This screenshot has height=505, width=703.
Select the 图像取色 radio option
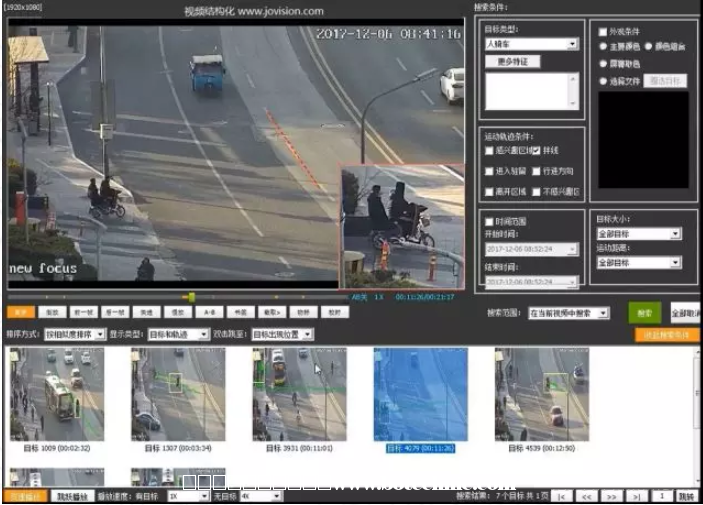(603, 62)
